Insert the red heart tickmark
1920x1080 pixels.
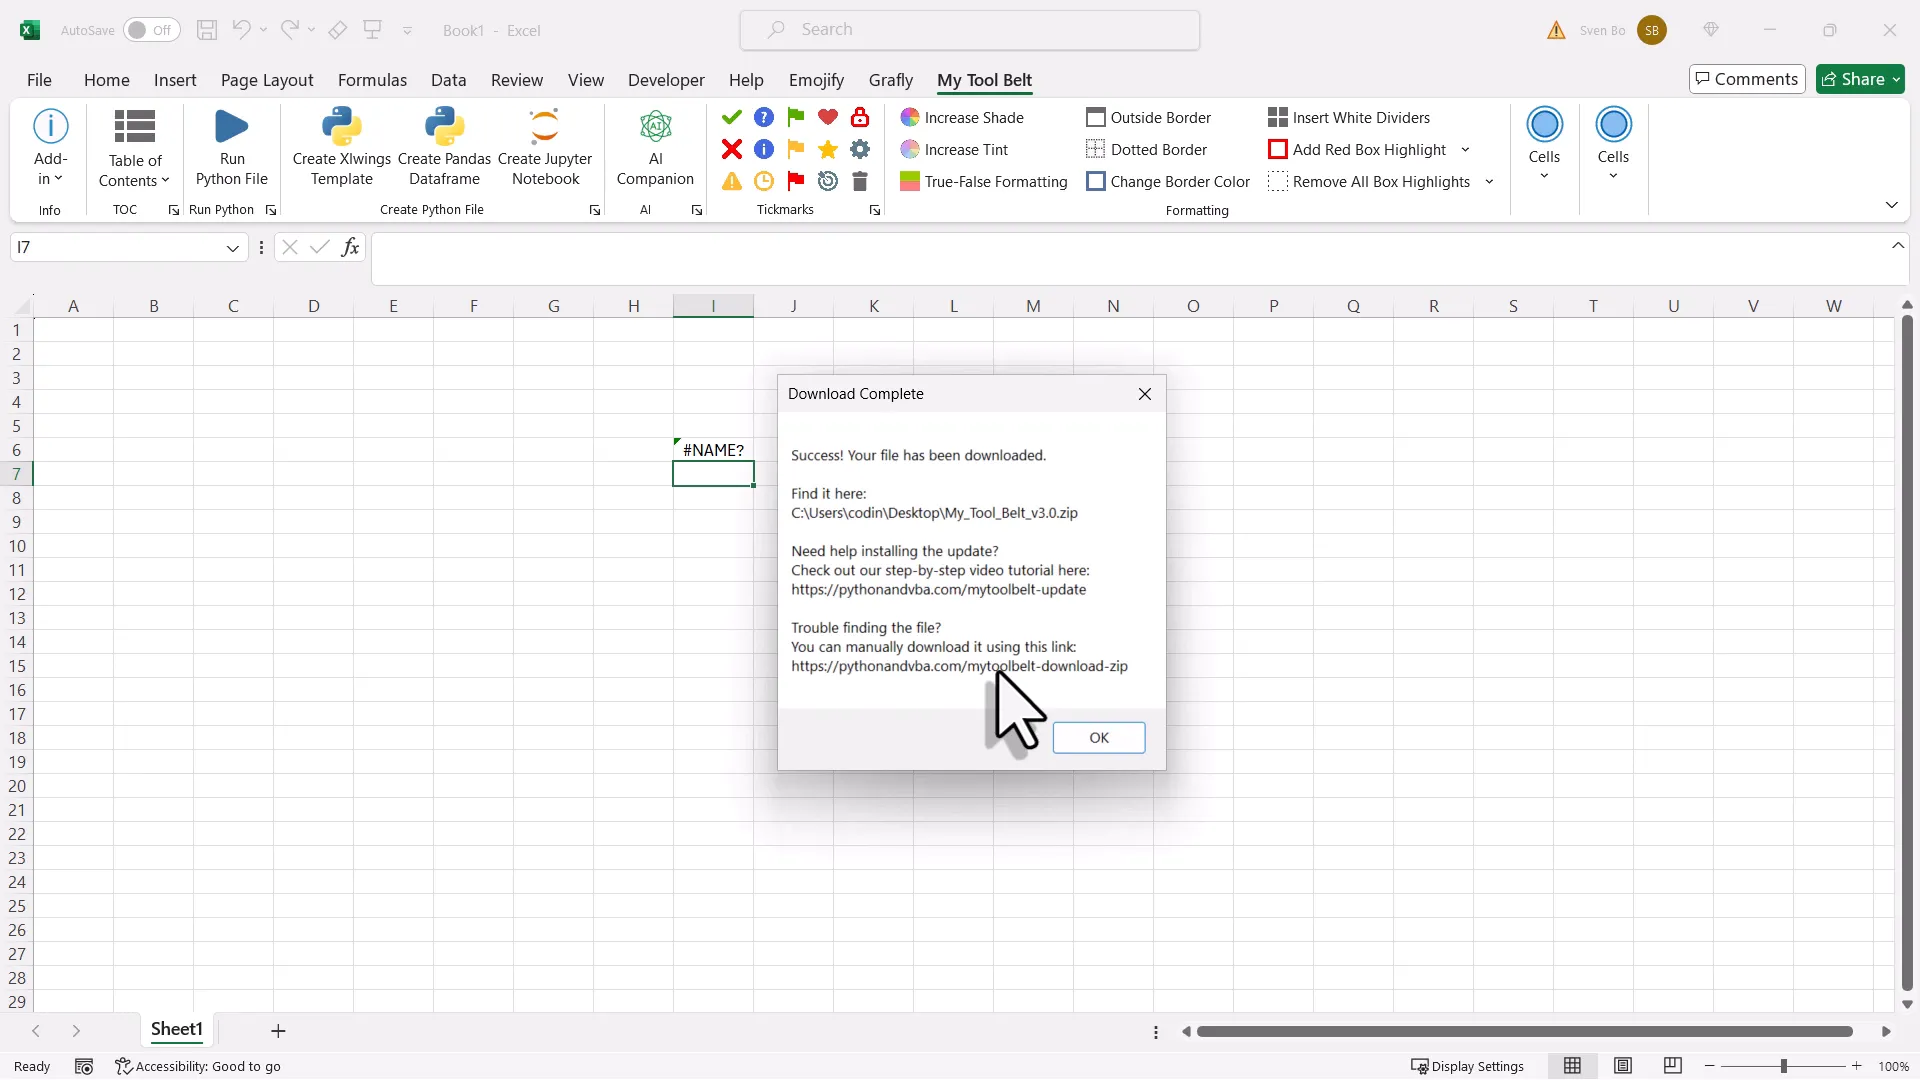click(828, 118)
